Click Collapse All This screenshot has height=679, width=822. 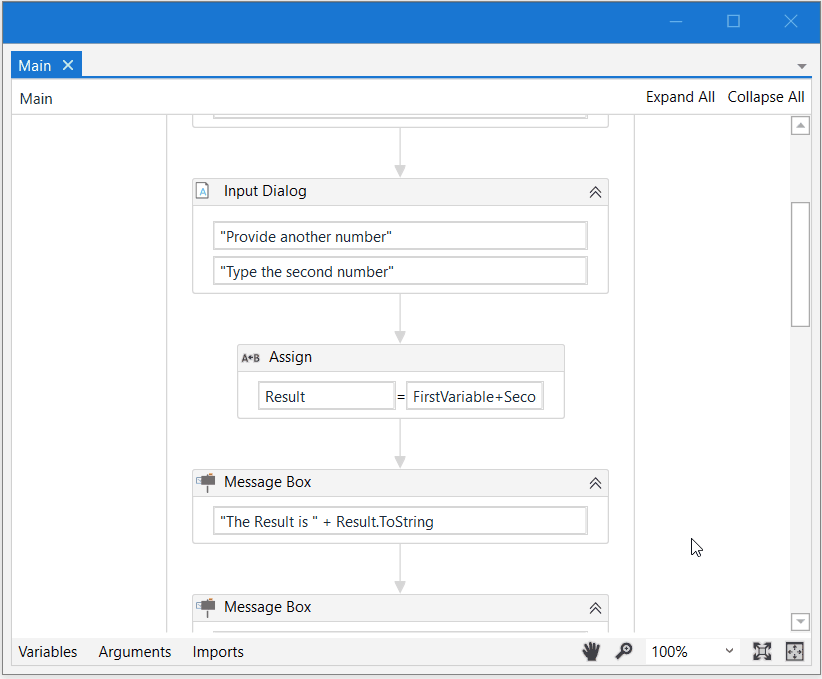tap(766, 97)
